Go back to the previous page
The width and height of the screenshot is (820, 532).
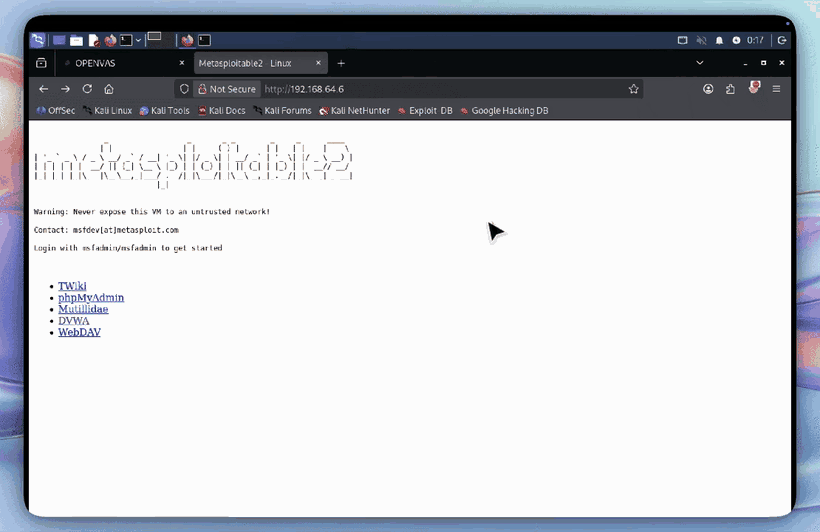coord(43,89)
